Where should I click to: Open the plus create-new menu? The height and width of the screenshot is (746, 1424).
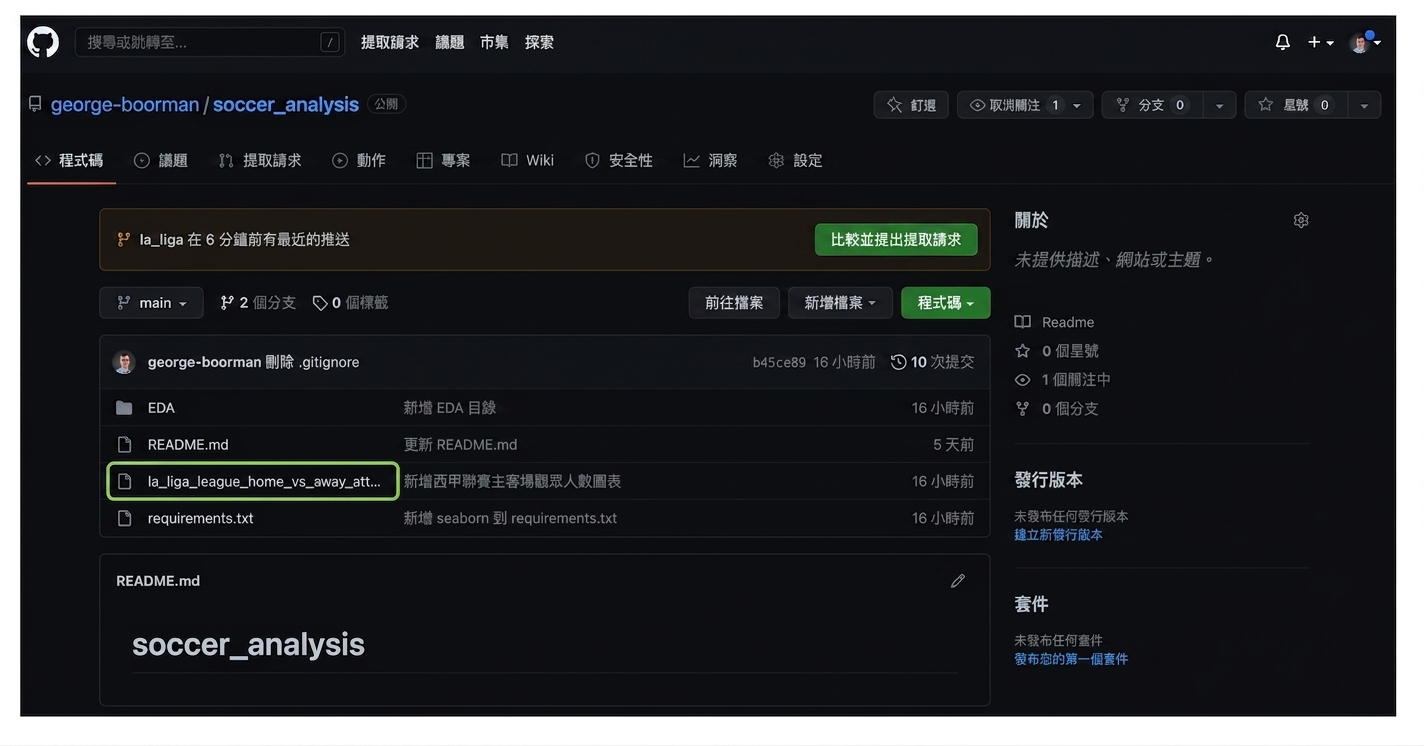1320,42
